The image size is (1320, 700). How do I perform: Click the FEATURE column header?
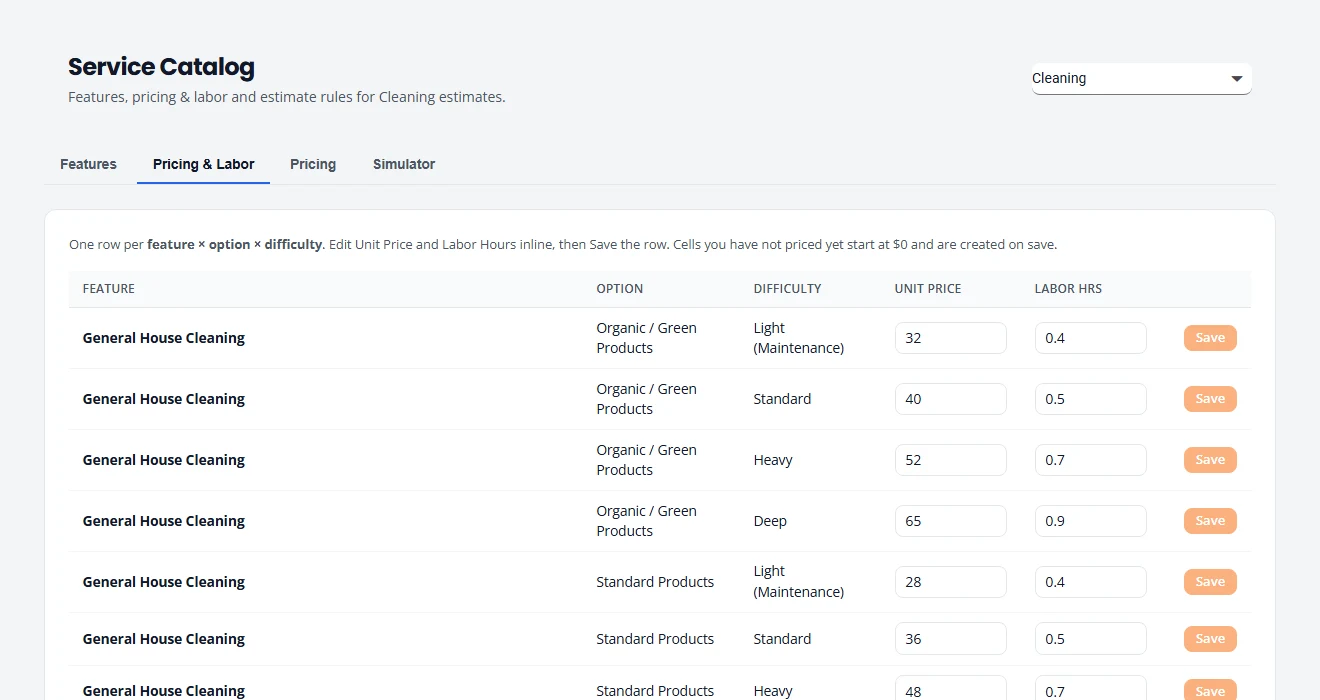pyautogui.click(x=108, y=289)
